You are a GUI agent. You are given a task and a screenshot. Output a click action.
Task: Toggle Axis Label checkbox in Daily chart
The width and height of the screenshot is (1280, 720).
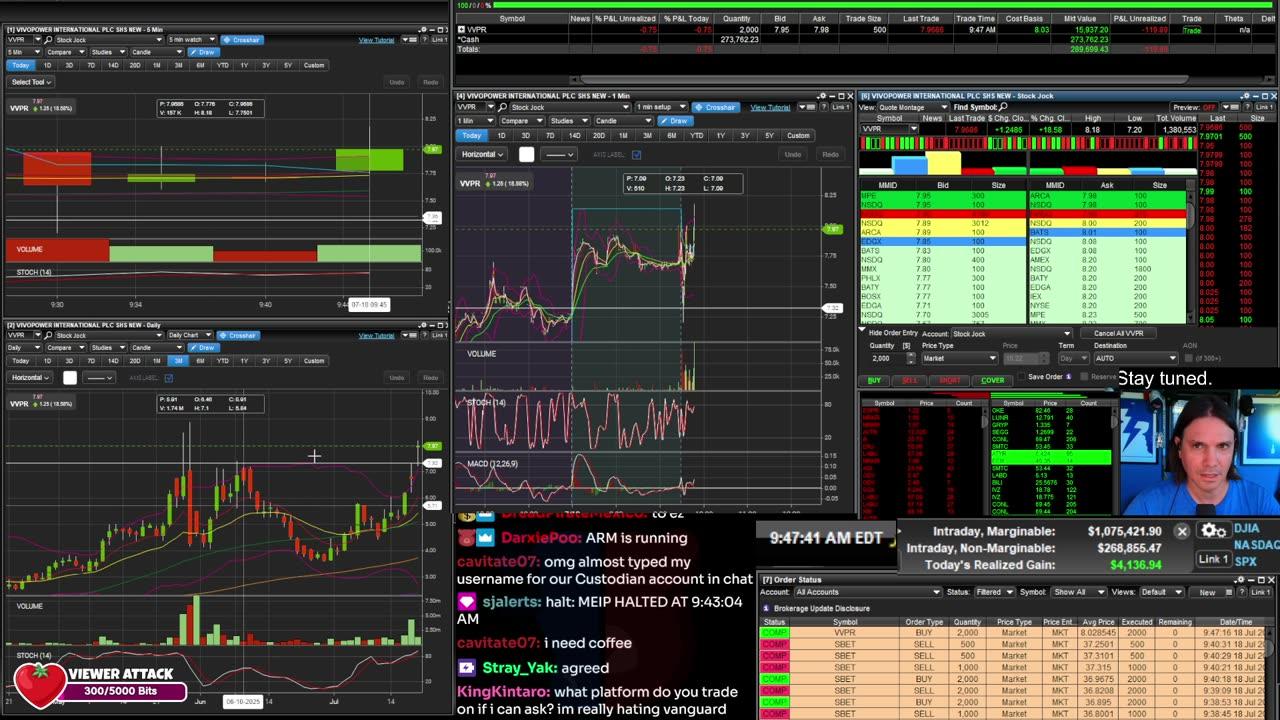tap(169, 377)
